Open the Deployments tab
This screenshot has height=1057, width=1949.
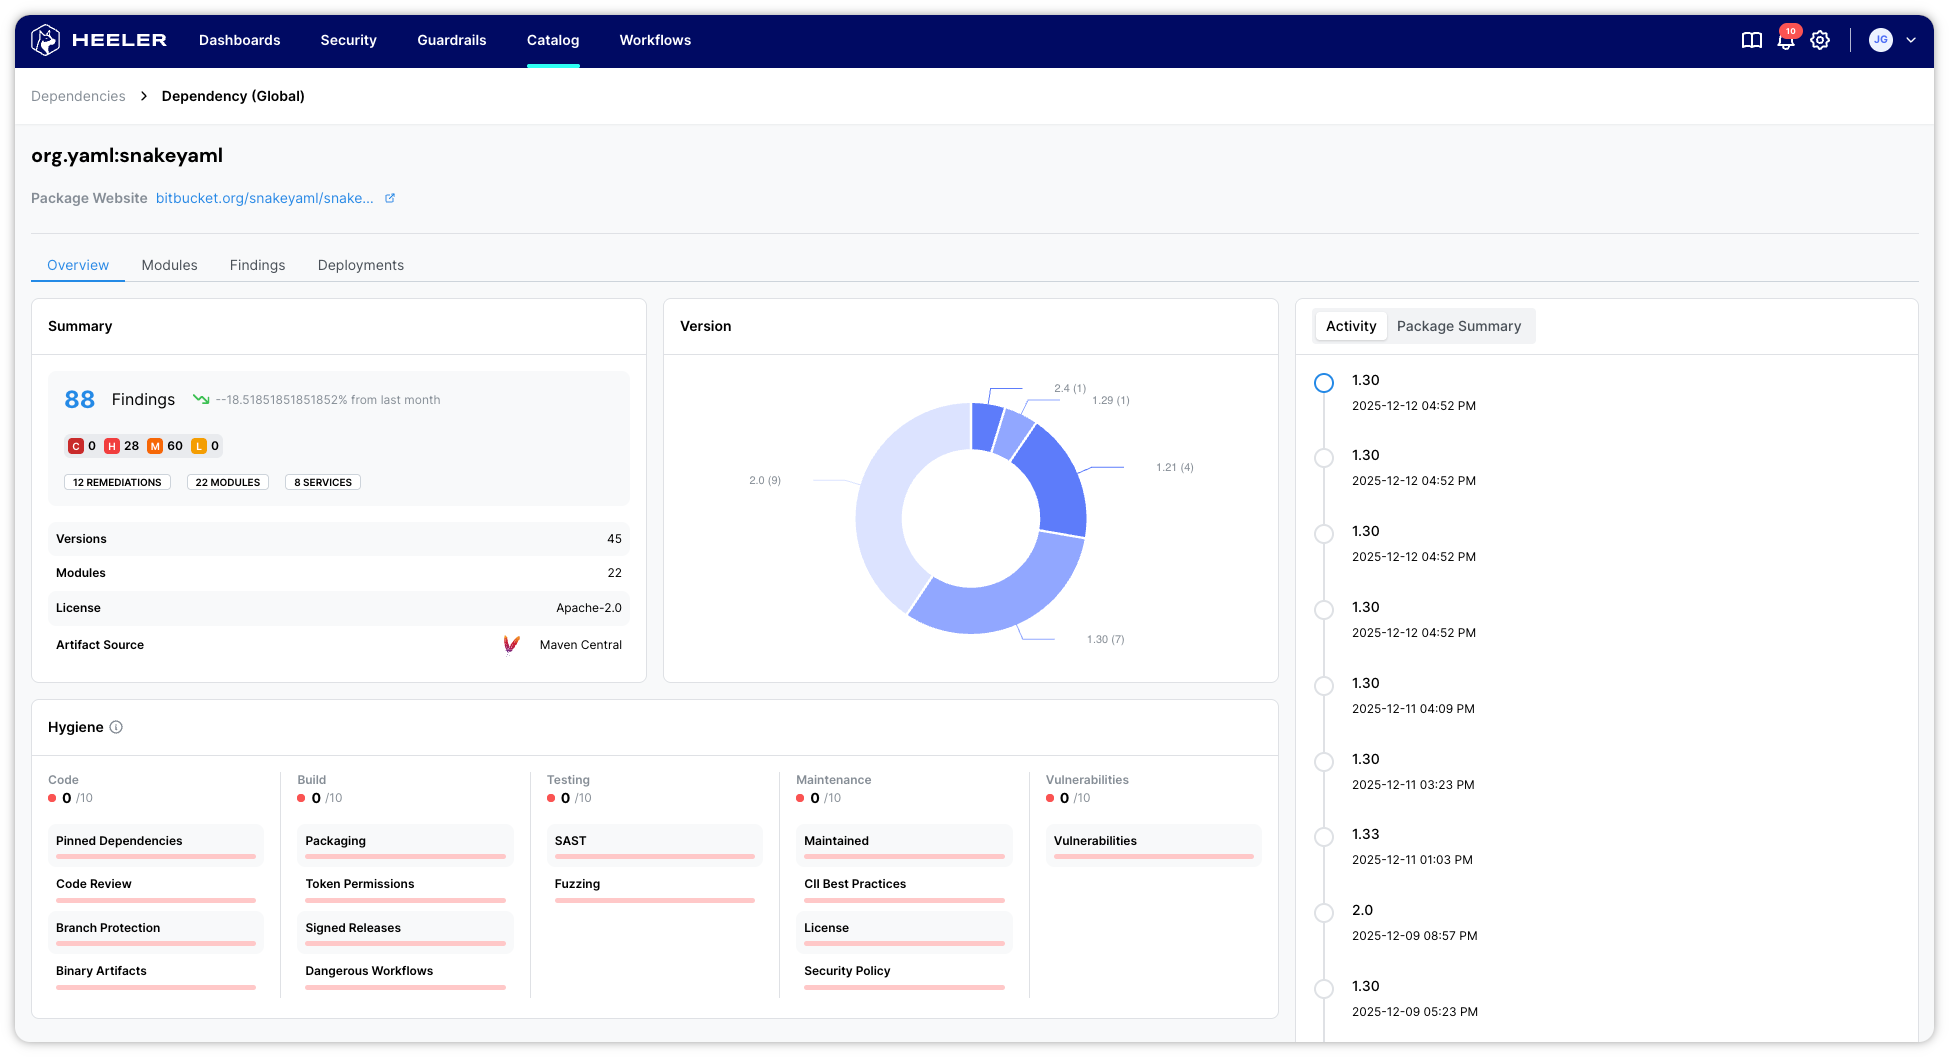coord(360,265)
